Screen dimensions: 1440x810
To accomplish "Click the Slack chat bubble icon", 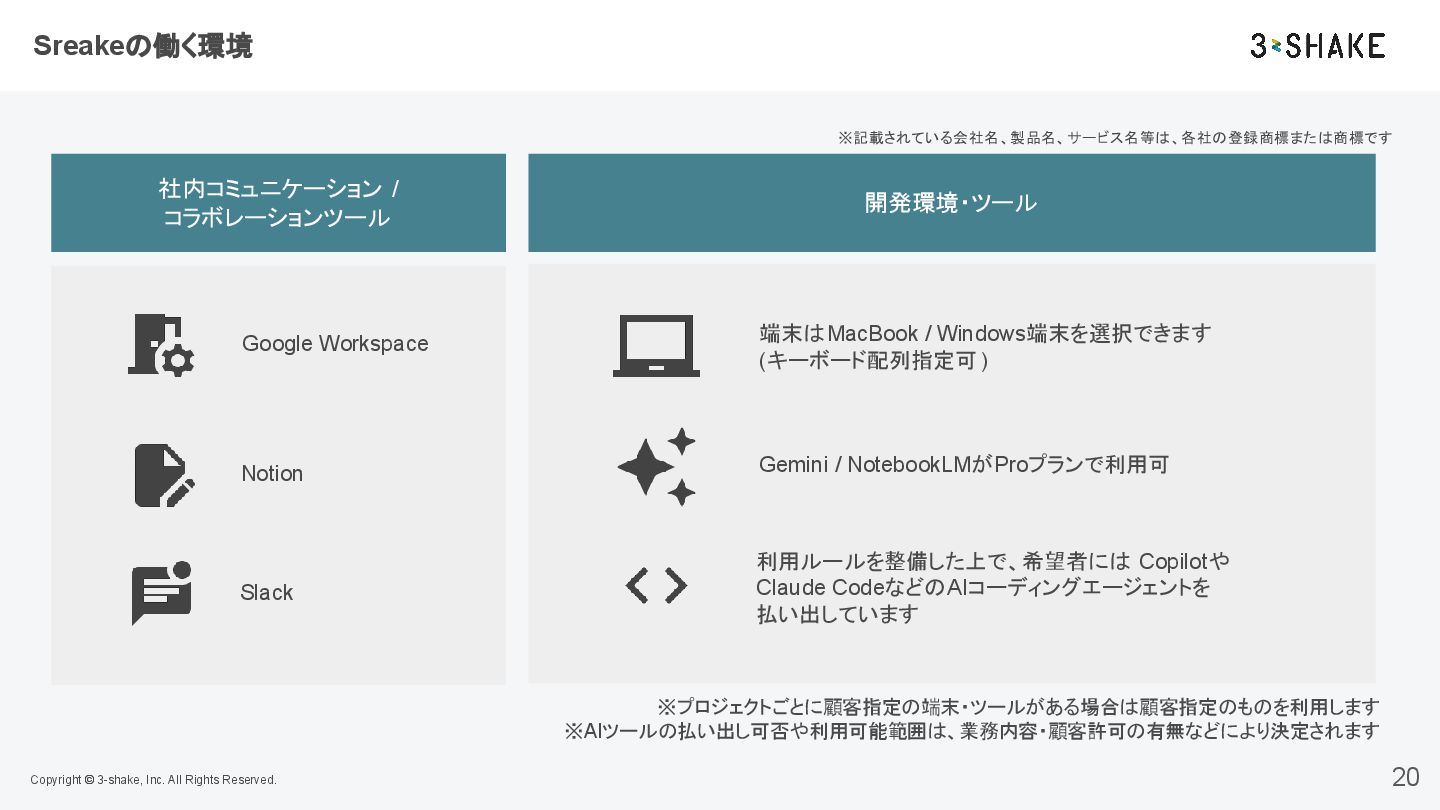I will (x=162, y=593).
